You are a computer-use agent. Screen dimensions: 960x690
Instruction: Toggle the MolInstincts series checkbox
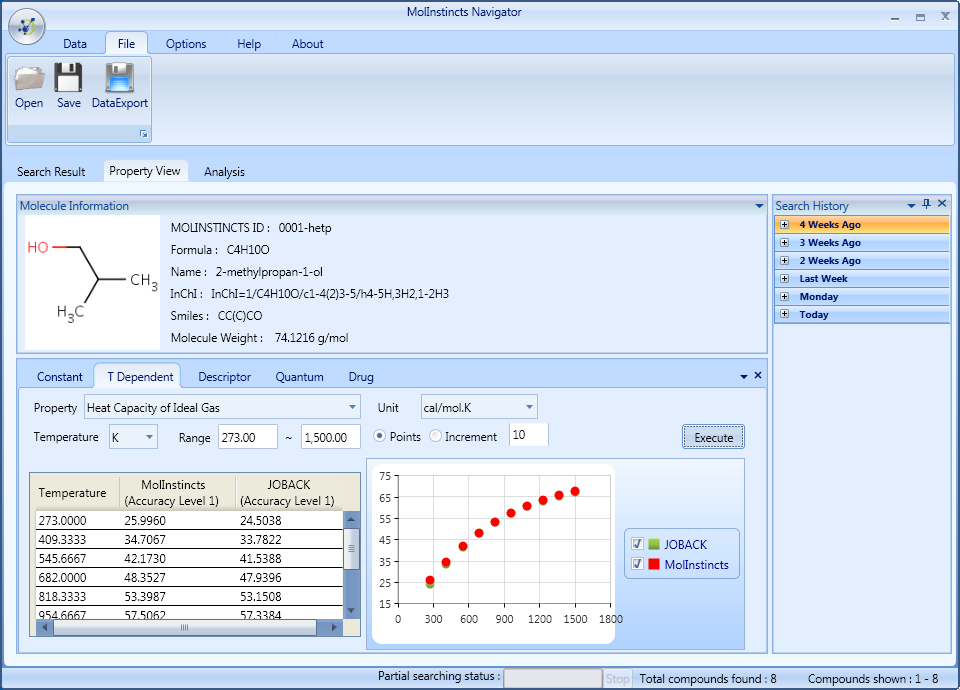click(x=637, y=564)
